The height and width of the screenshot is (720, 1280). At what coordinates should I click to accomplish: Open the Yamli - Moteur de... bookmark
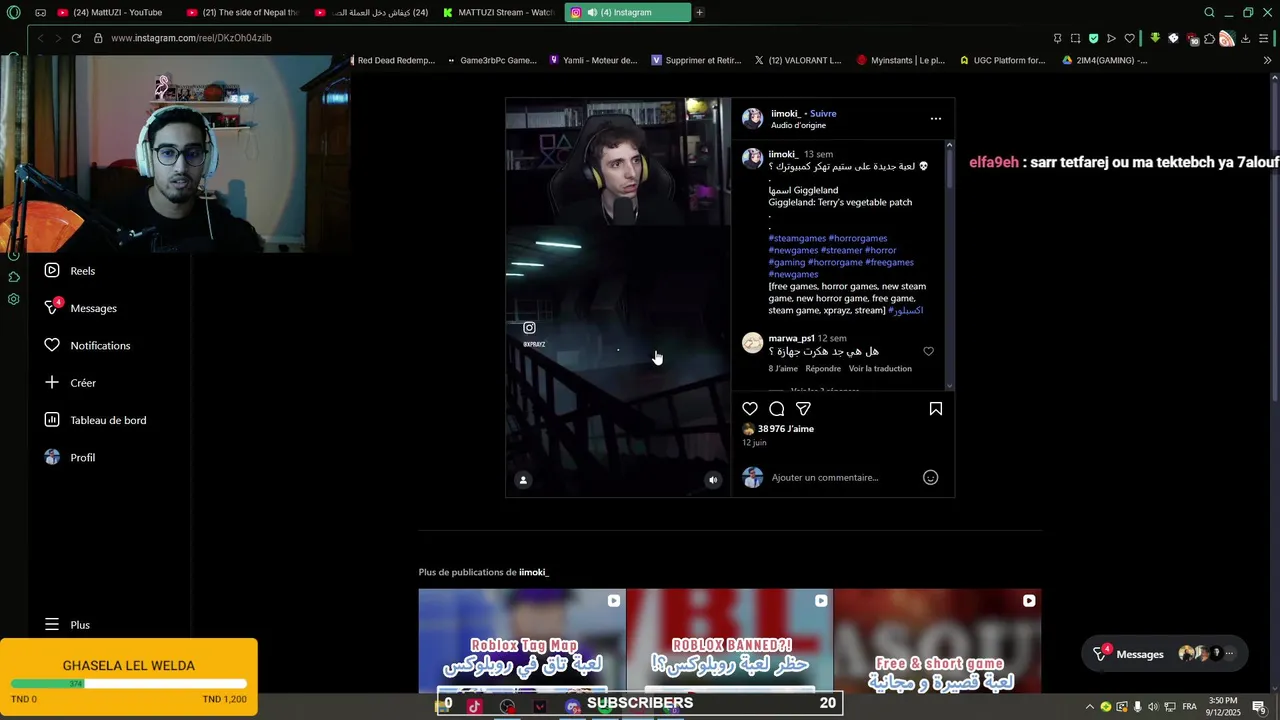[593, 60]
